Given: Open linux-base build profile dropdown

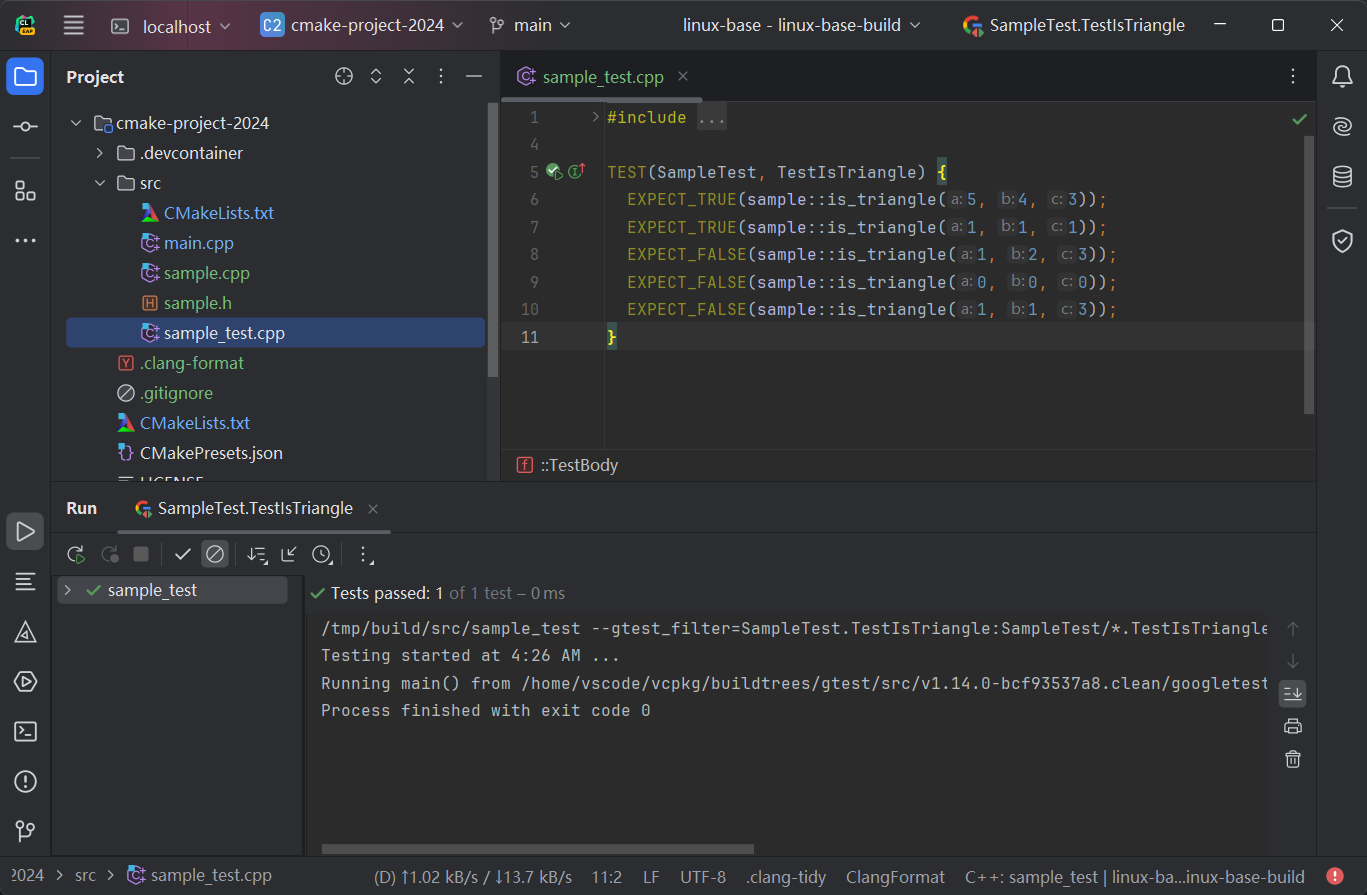Looking at the screenshot, I should pyautogui.click(x=802, y=25).
